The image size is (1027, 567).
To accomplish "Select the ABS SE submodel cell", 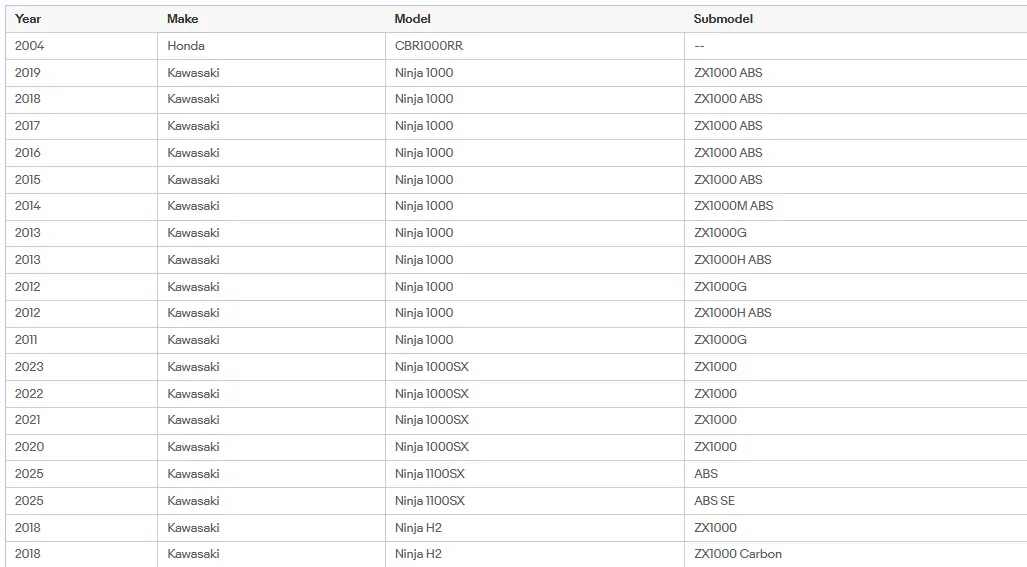I will [714, 500].
